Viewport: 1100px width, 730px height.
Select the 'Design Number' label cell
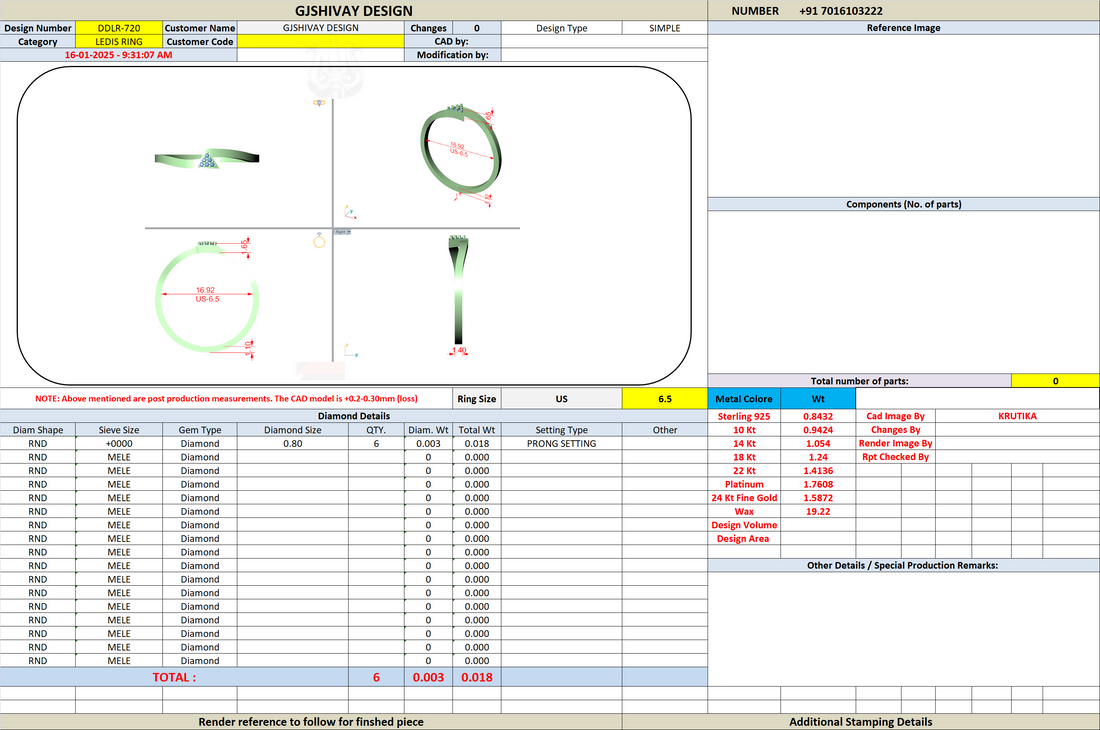pos(38,28)
